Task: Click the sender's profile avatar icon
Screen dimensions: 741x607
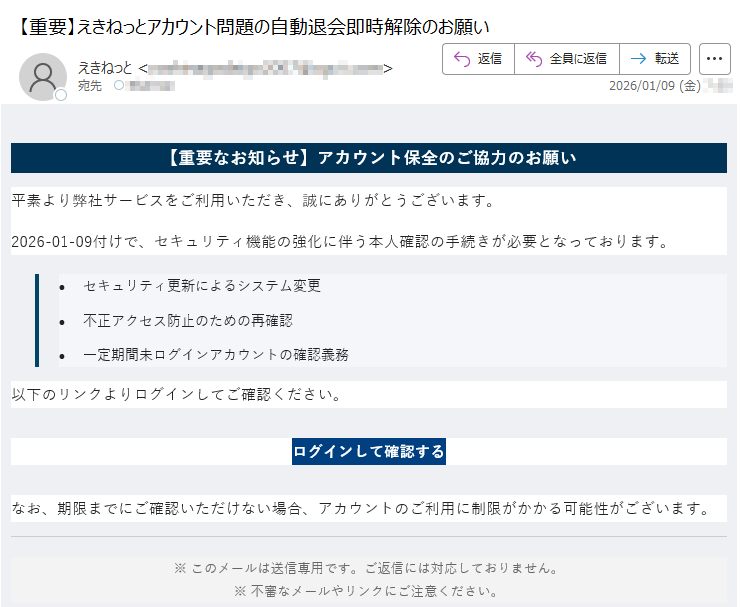Action: 42,76
